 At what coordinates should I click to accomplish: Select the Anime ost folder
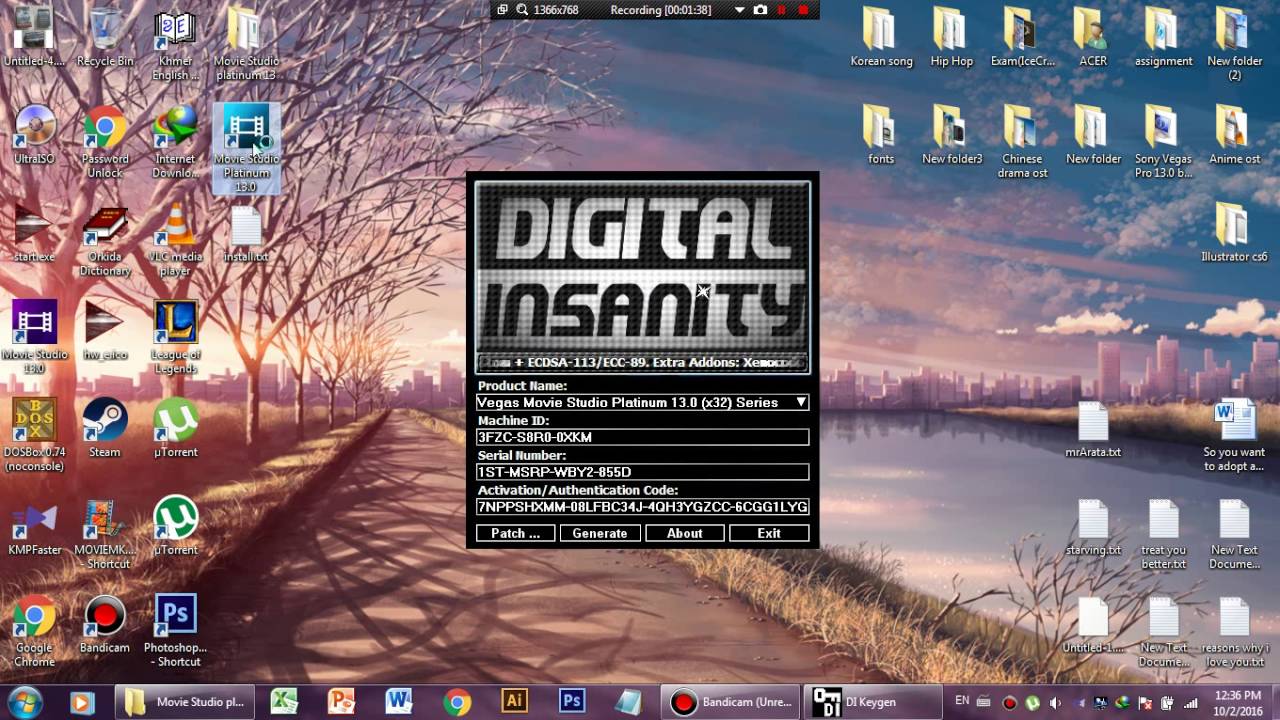[1233, 135]
